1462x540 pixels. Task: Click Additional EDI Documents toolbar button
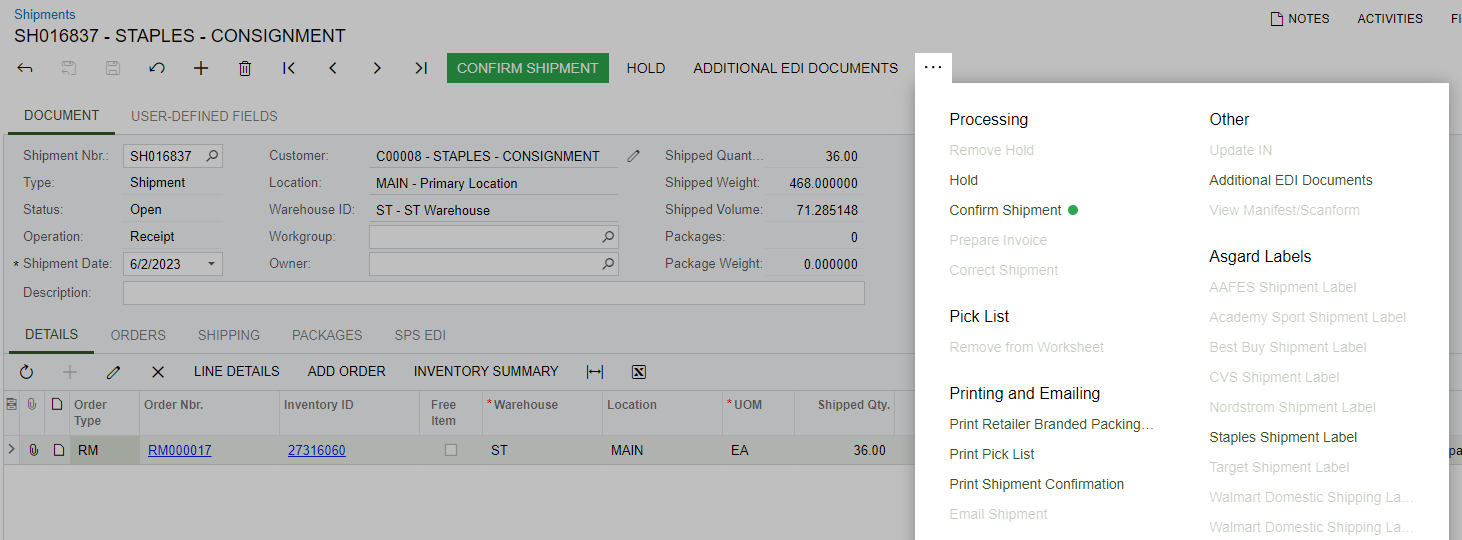pos(796,68)
